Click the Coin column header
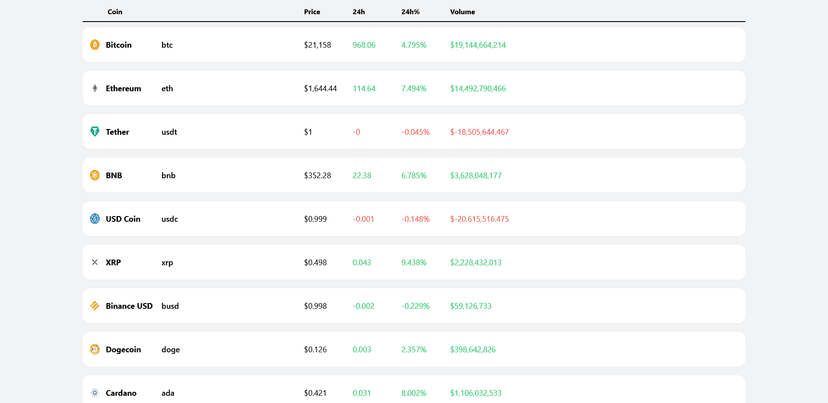Viewport: 828px width, 403px height. coord(115,12)
